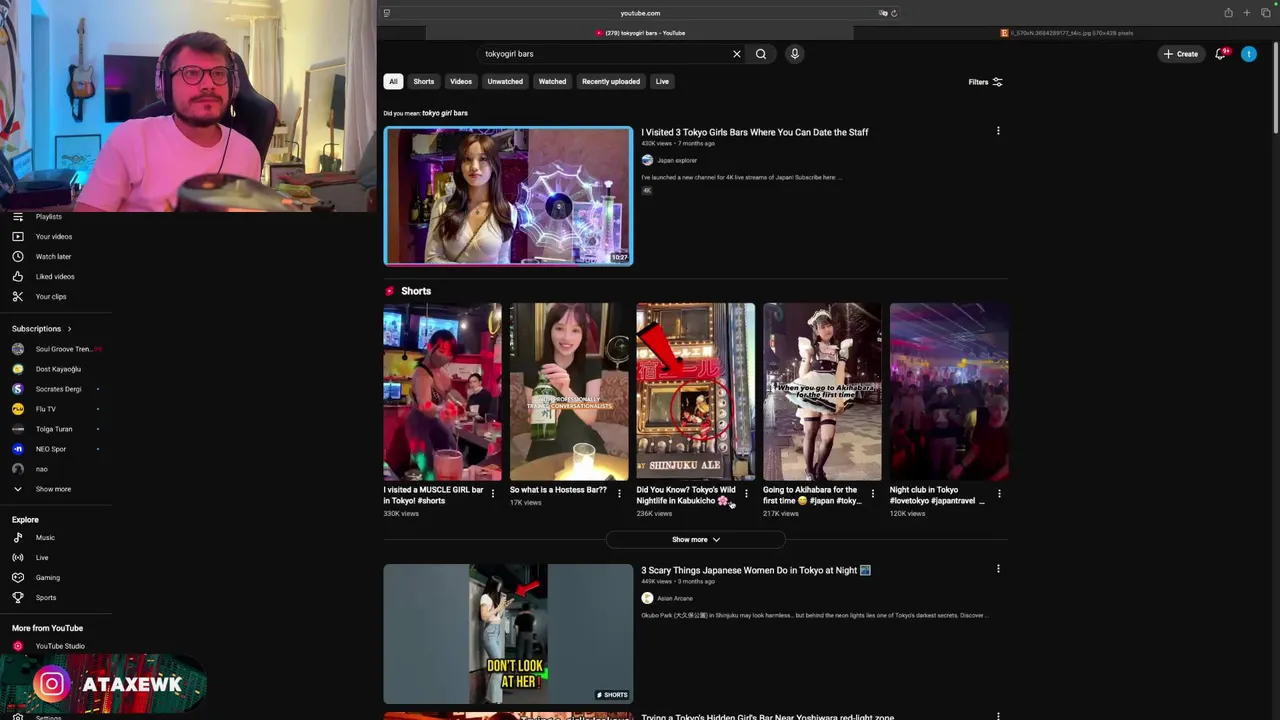1280x720 pixels.
Task: Open options menu for 3 Scary Things video
Action: (998, 569)
